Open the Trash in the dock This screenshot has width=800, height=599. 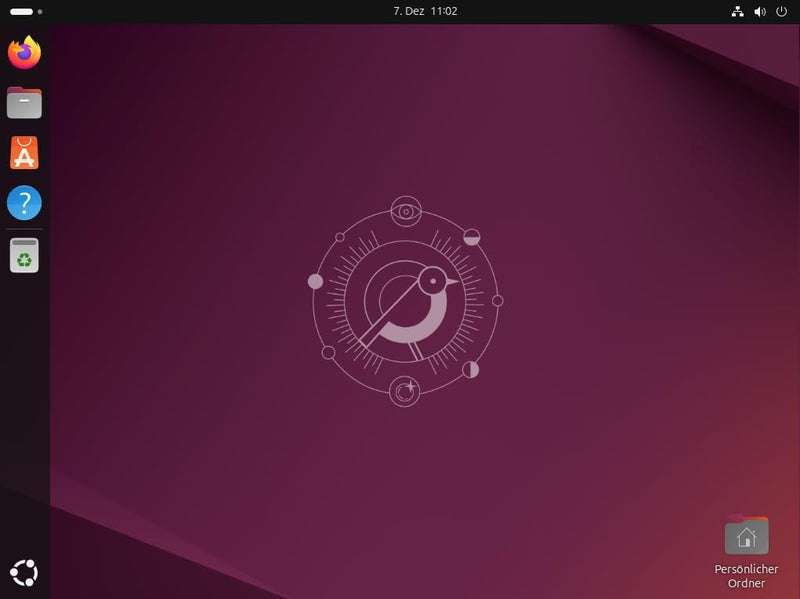pos(24,255)
